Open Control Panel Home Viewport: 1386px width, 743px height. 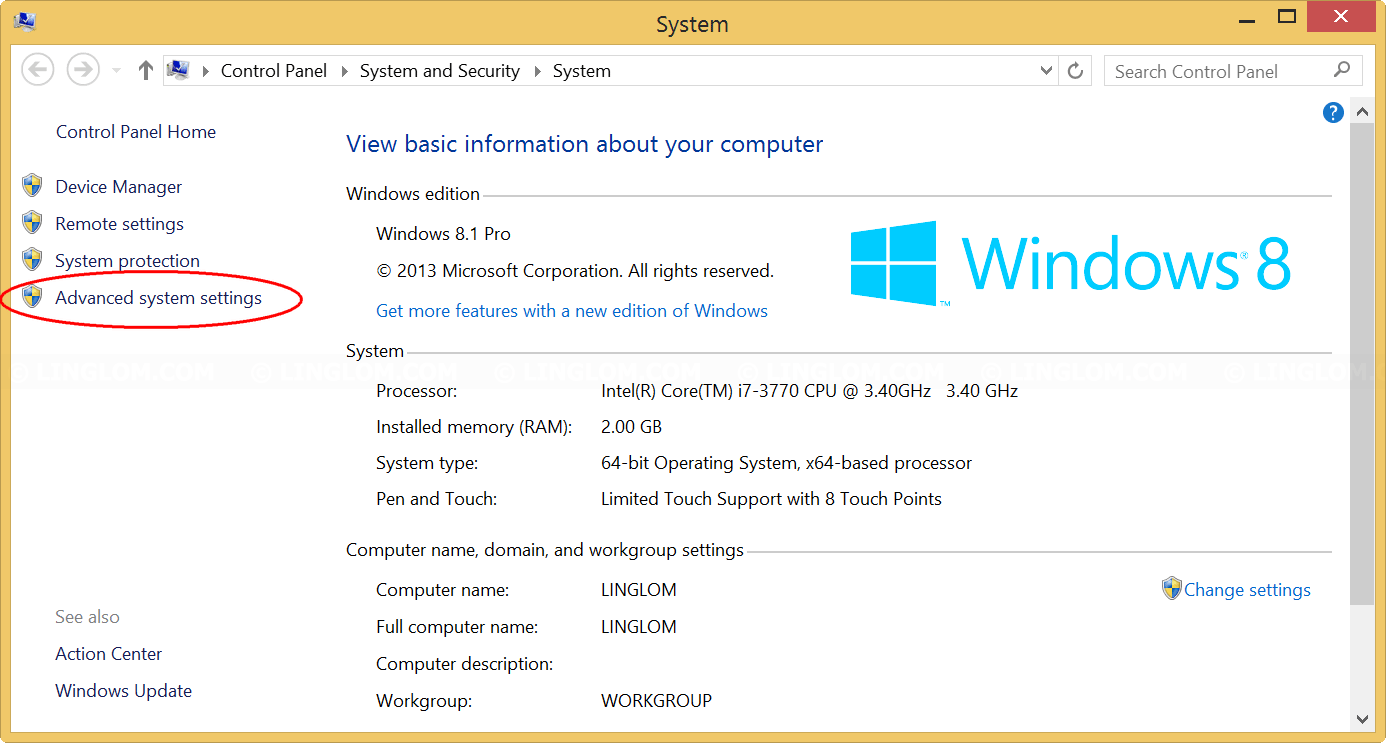click(136, 132)
